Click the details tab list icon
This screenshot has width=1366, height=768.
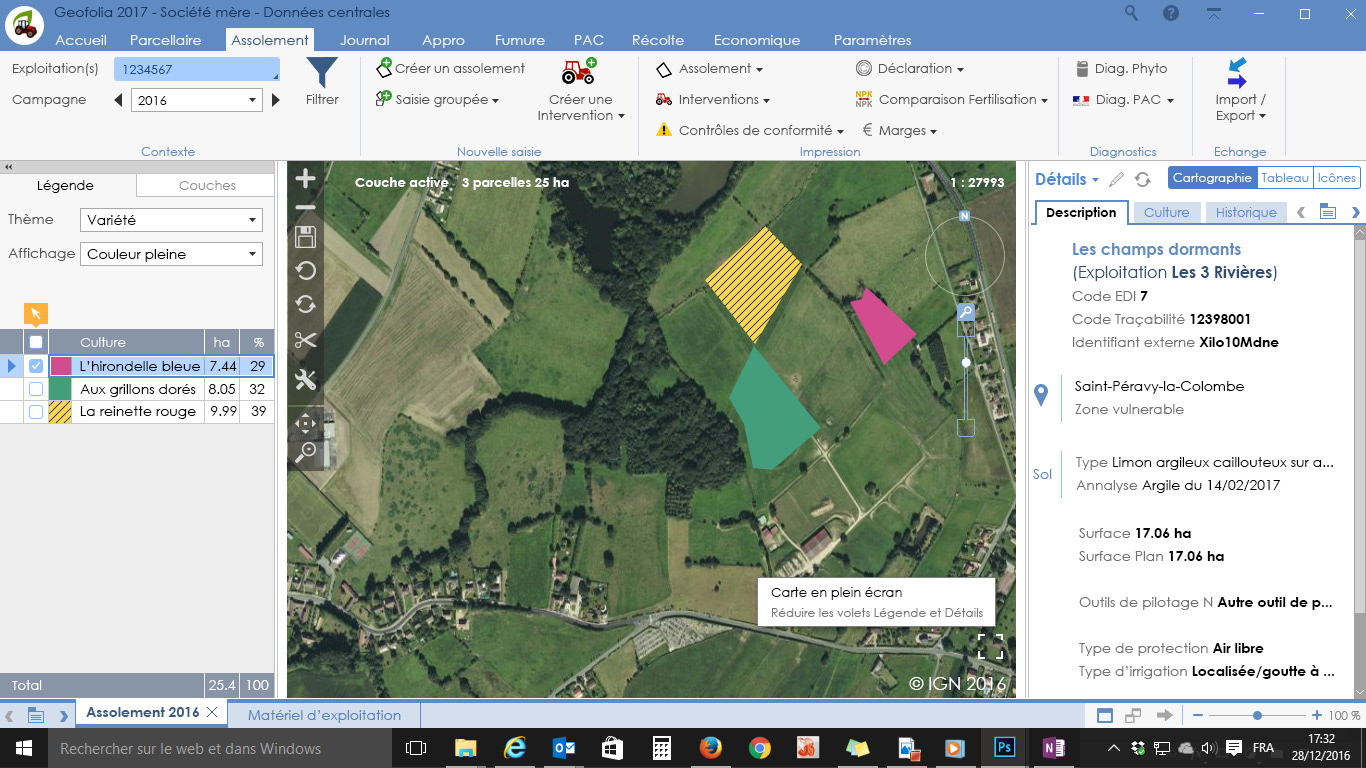click(x=1327, y=212)
